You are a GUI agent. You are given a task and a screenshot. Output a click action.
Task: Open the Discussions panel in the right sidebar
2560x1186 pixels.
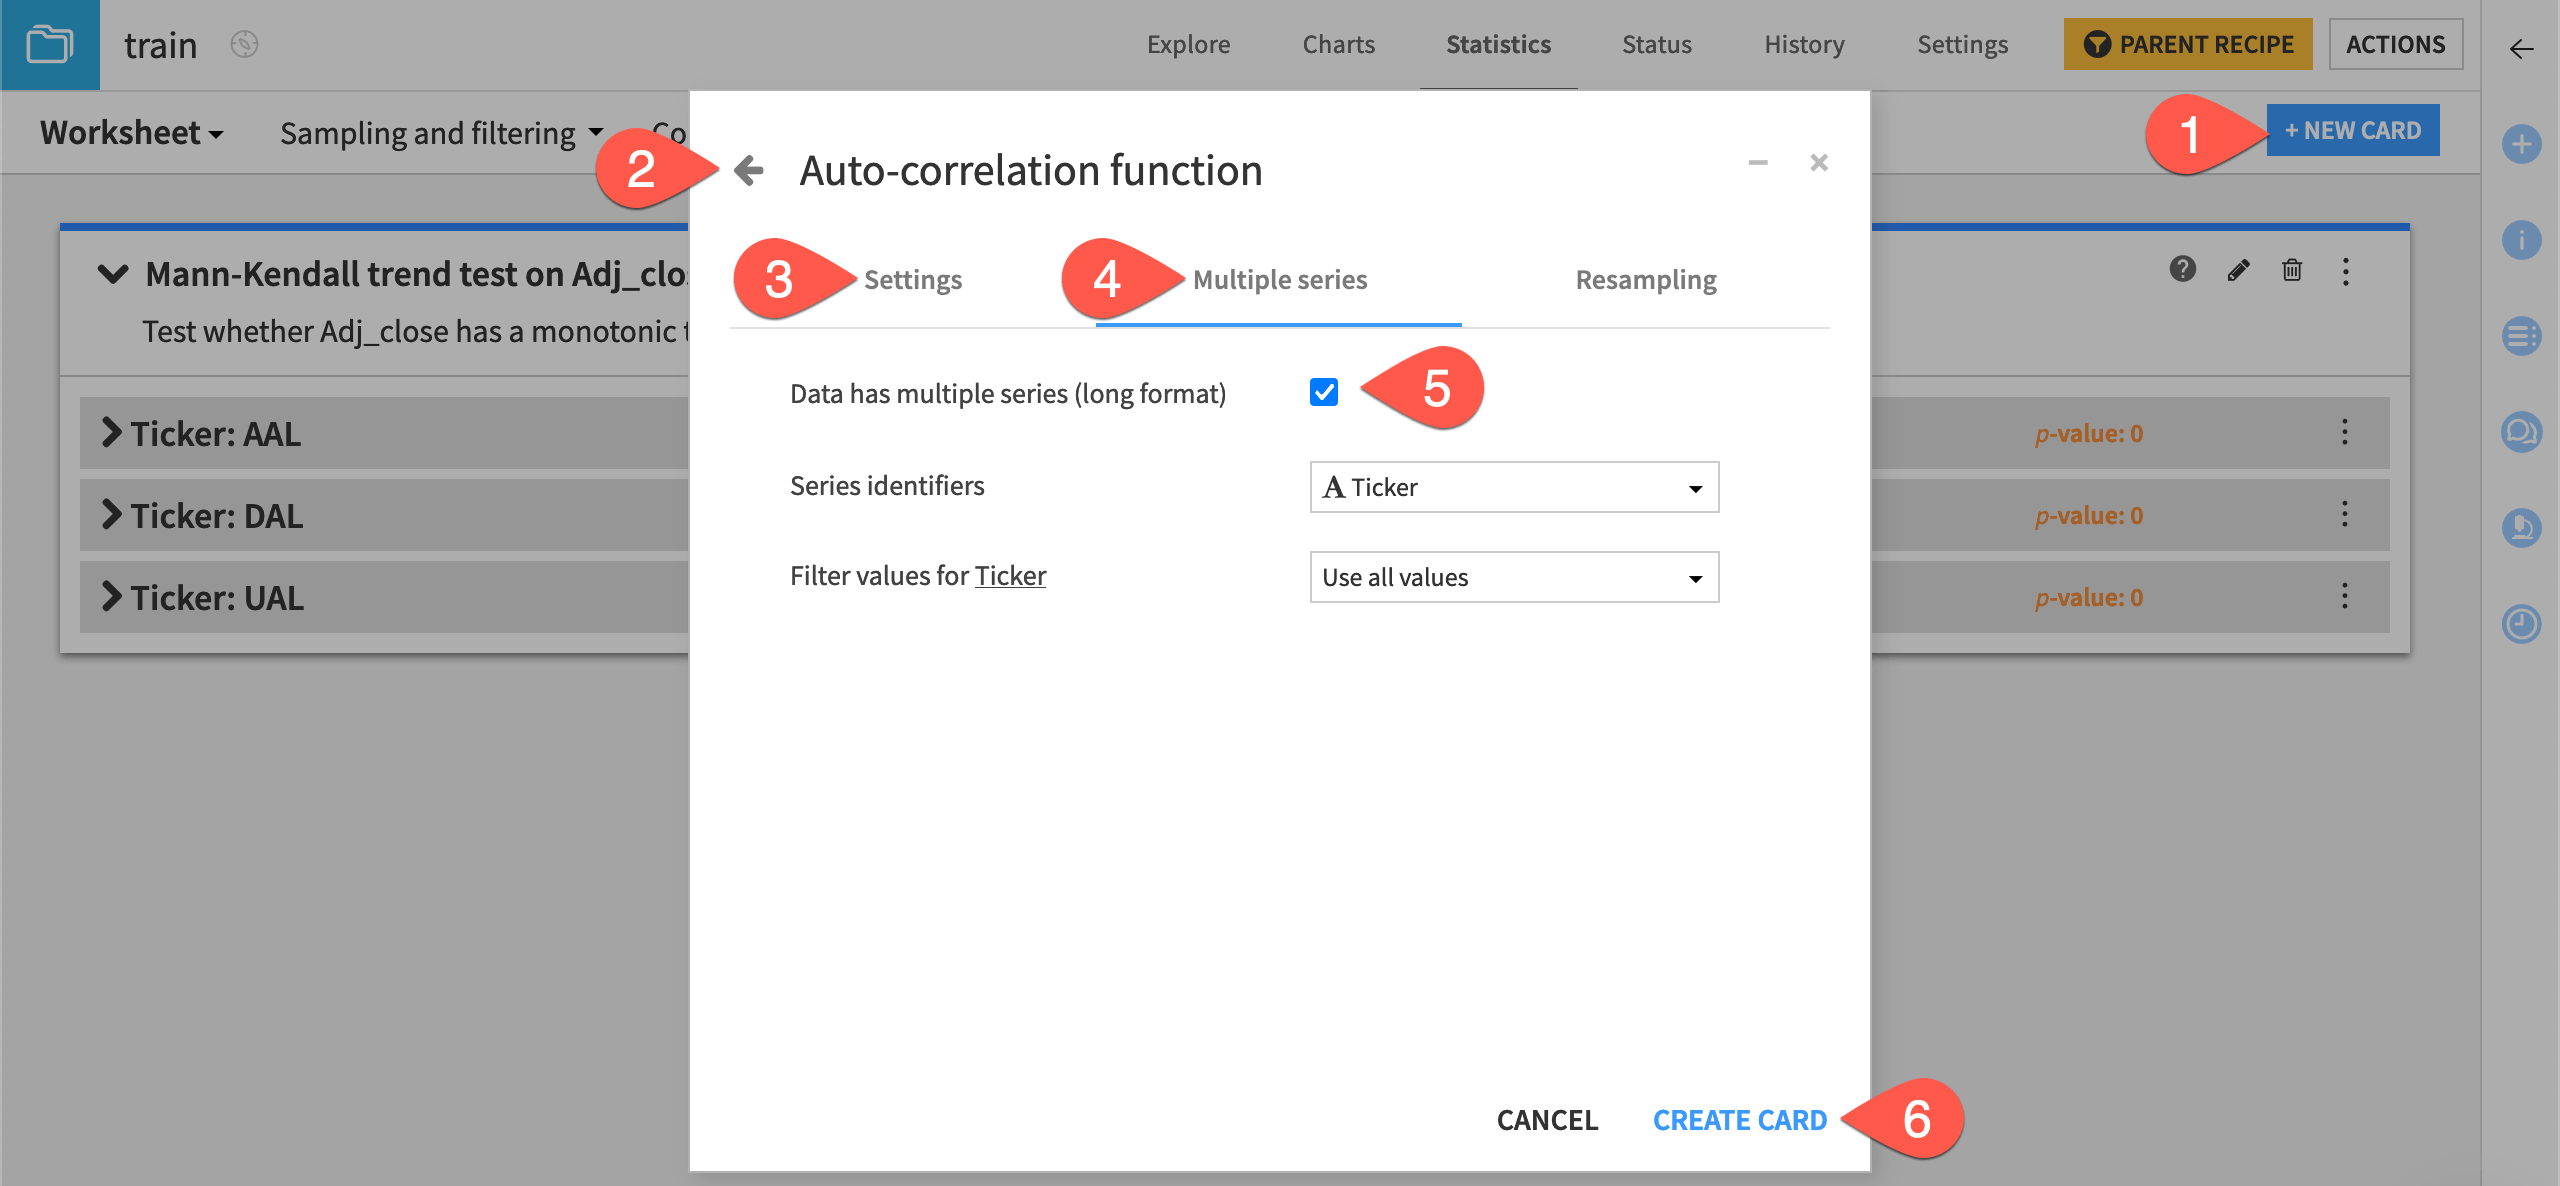[2522, 431]
